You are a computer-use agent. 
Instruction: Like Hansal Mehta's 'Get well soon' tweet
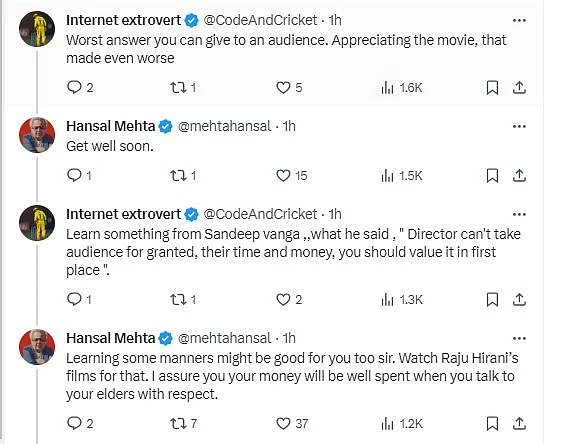pos(291,176)
